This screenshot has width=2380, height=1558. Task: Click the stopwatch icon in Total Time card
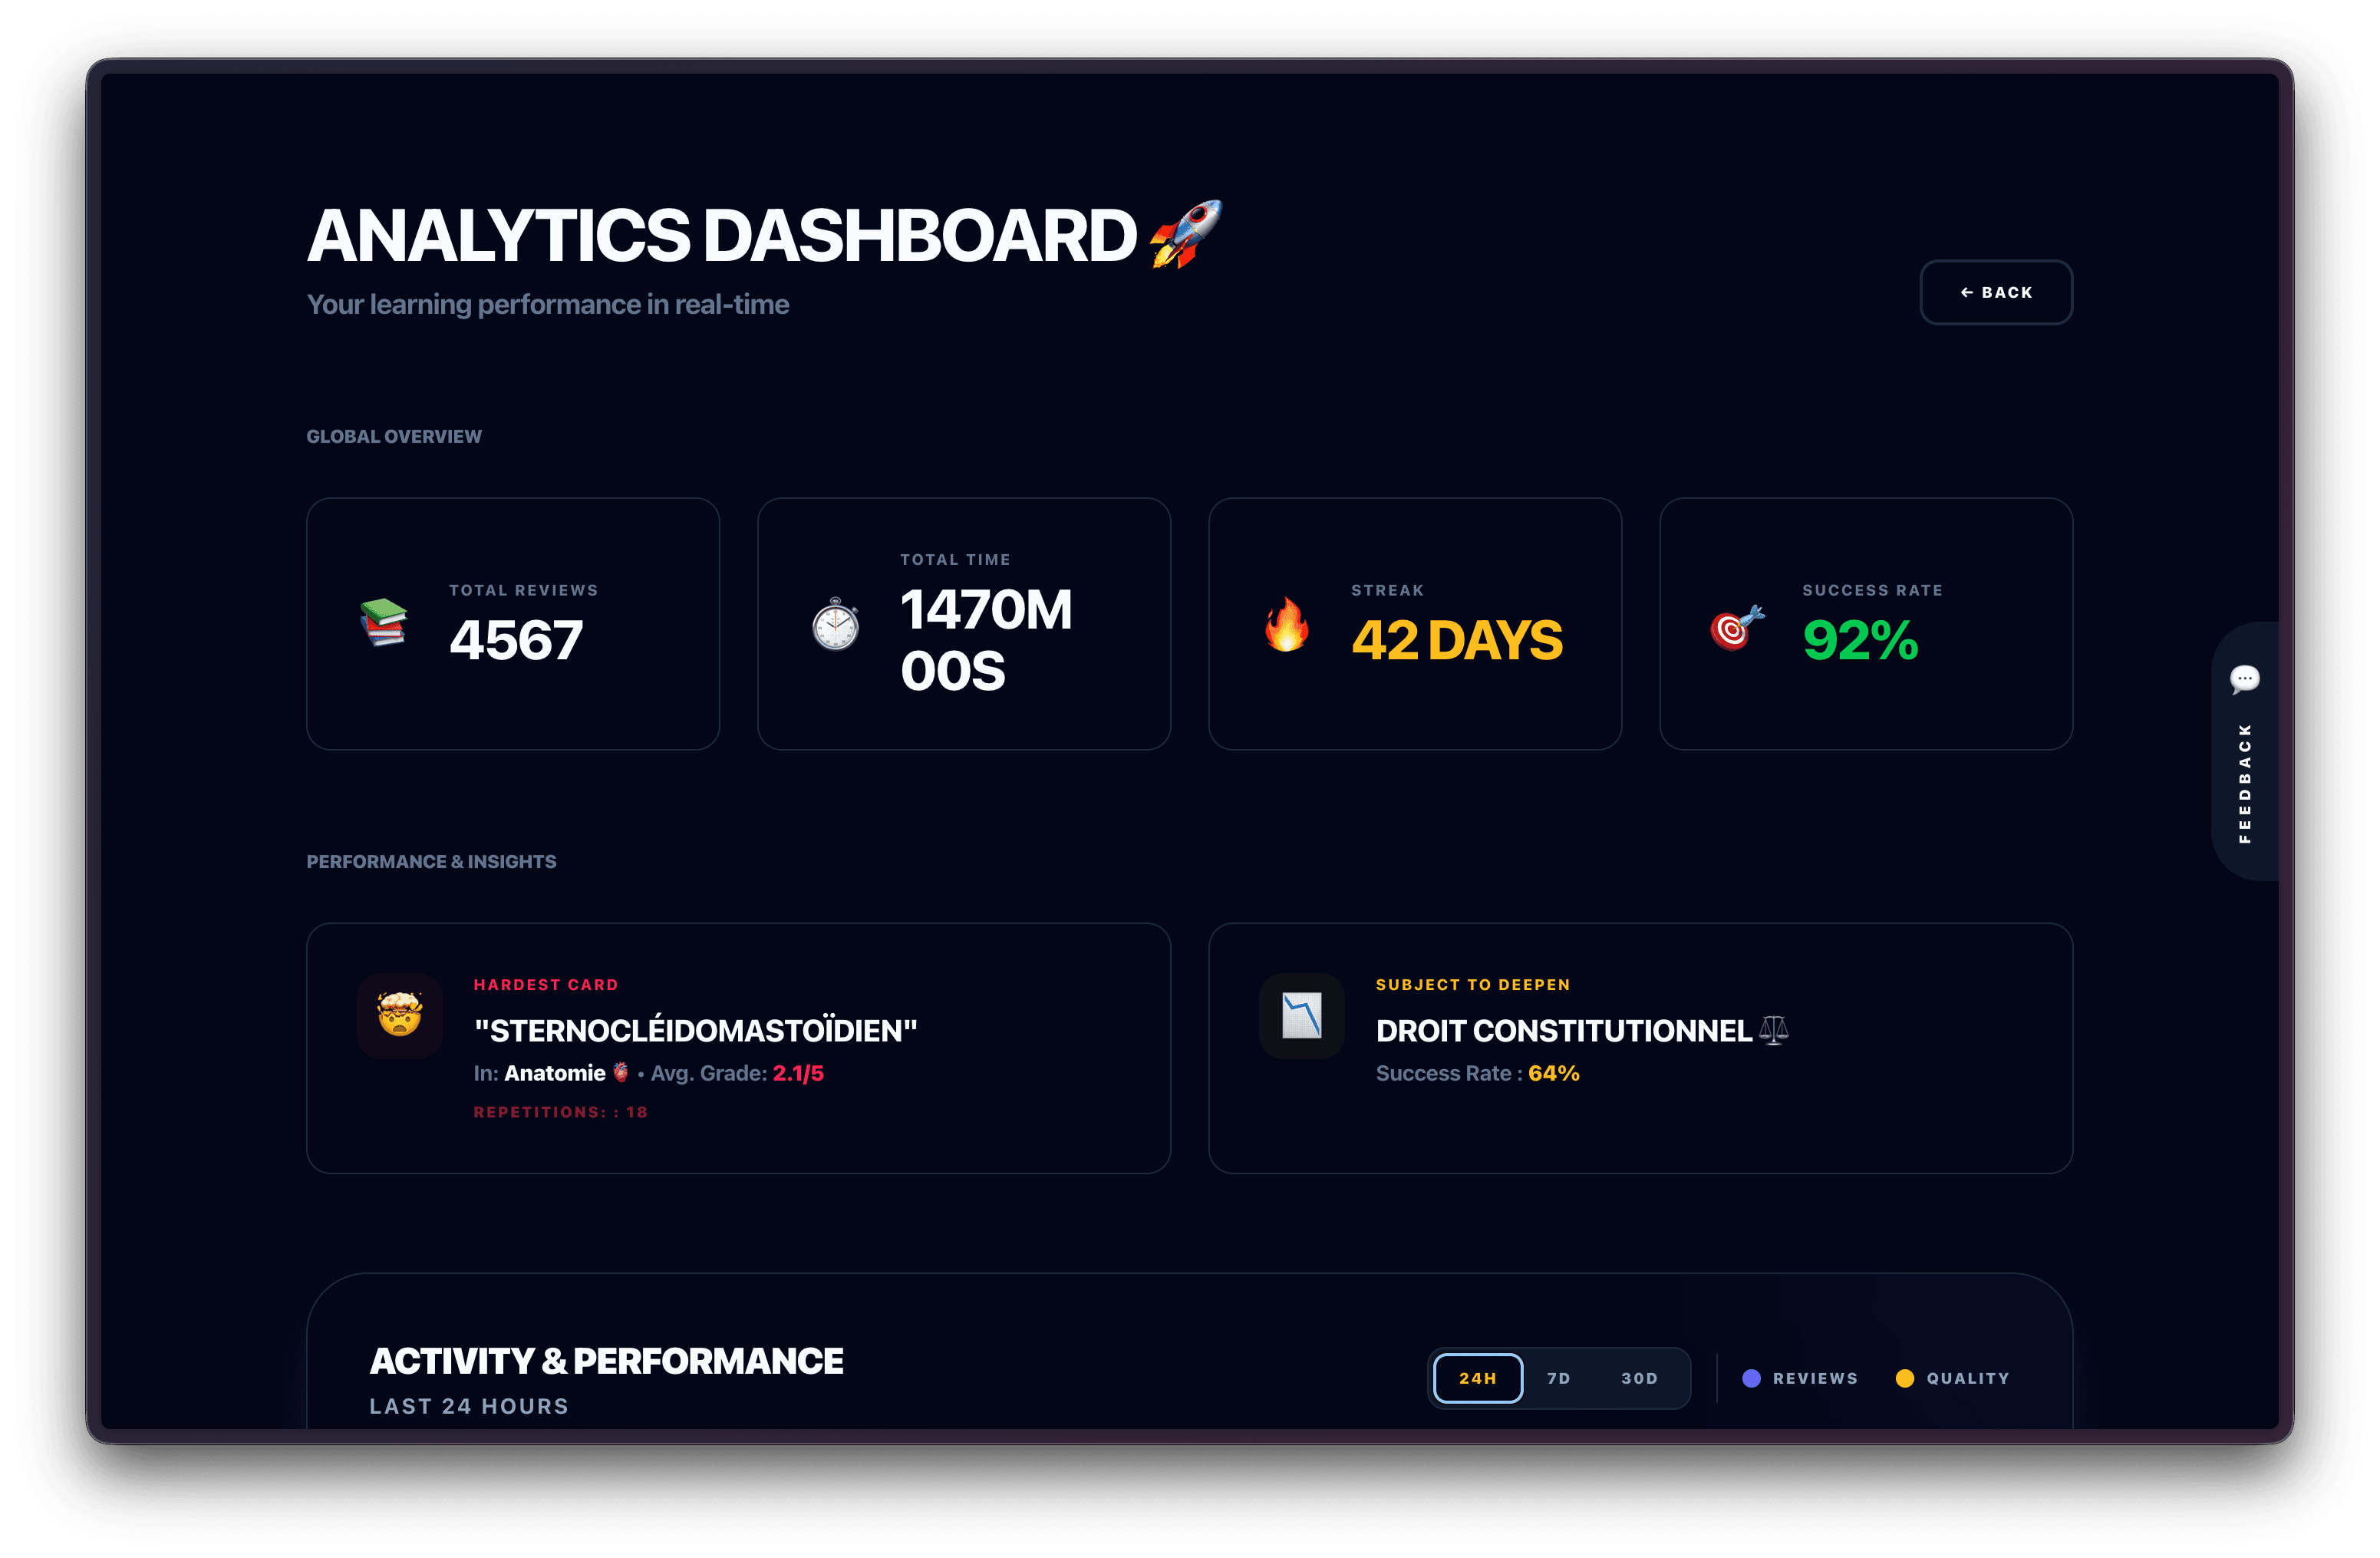835,625
